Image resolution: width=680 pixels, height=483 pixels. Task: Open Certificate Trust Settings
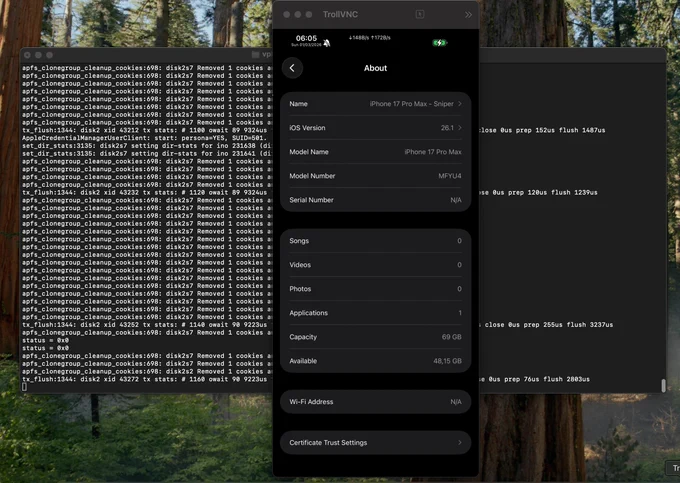click(376, 442)
